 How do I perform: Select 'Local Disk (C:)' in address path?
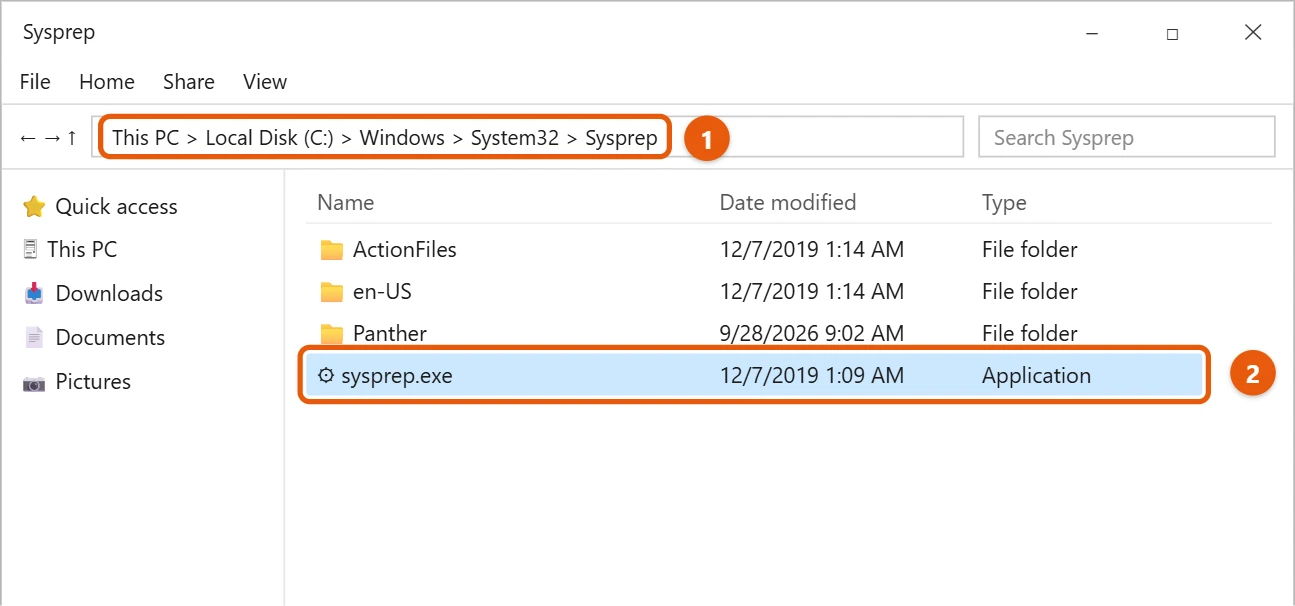tap(270, 137)
